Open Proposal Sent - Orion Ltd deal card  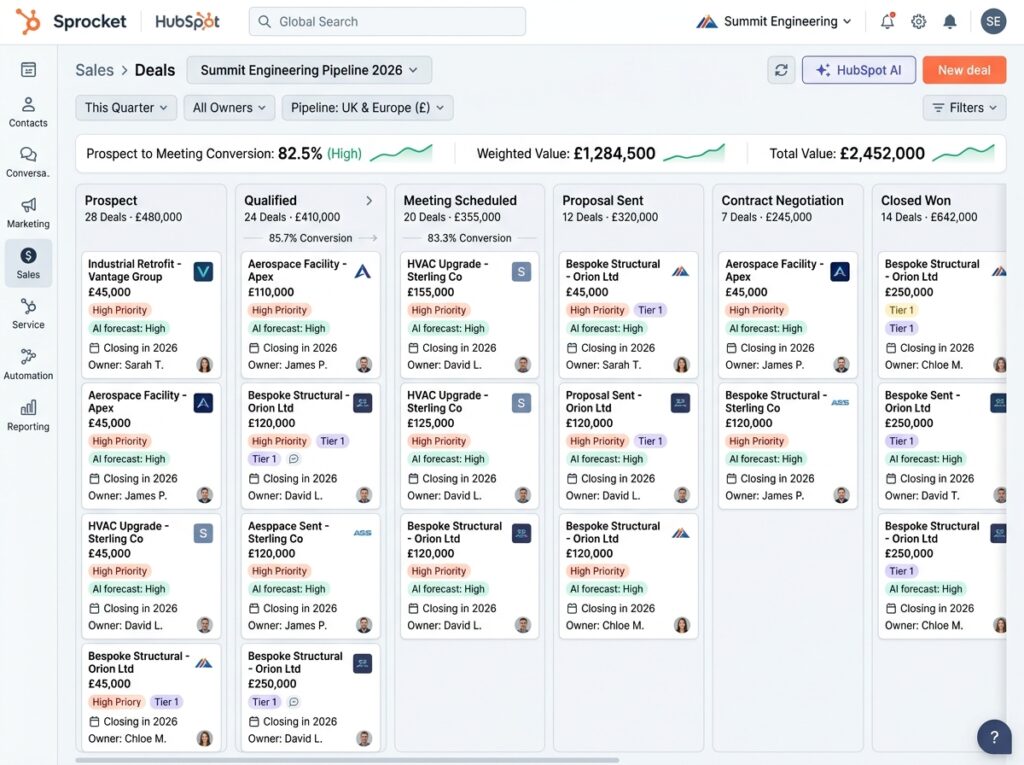point(628,446)
